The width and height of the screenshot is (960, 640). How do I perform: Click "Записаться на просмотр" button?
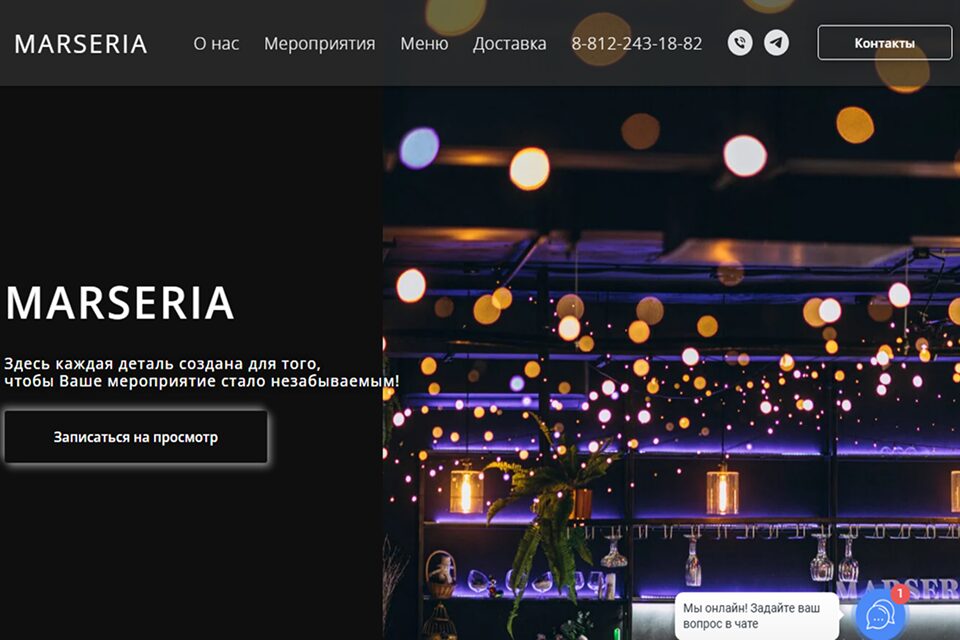click(136, 437)
